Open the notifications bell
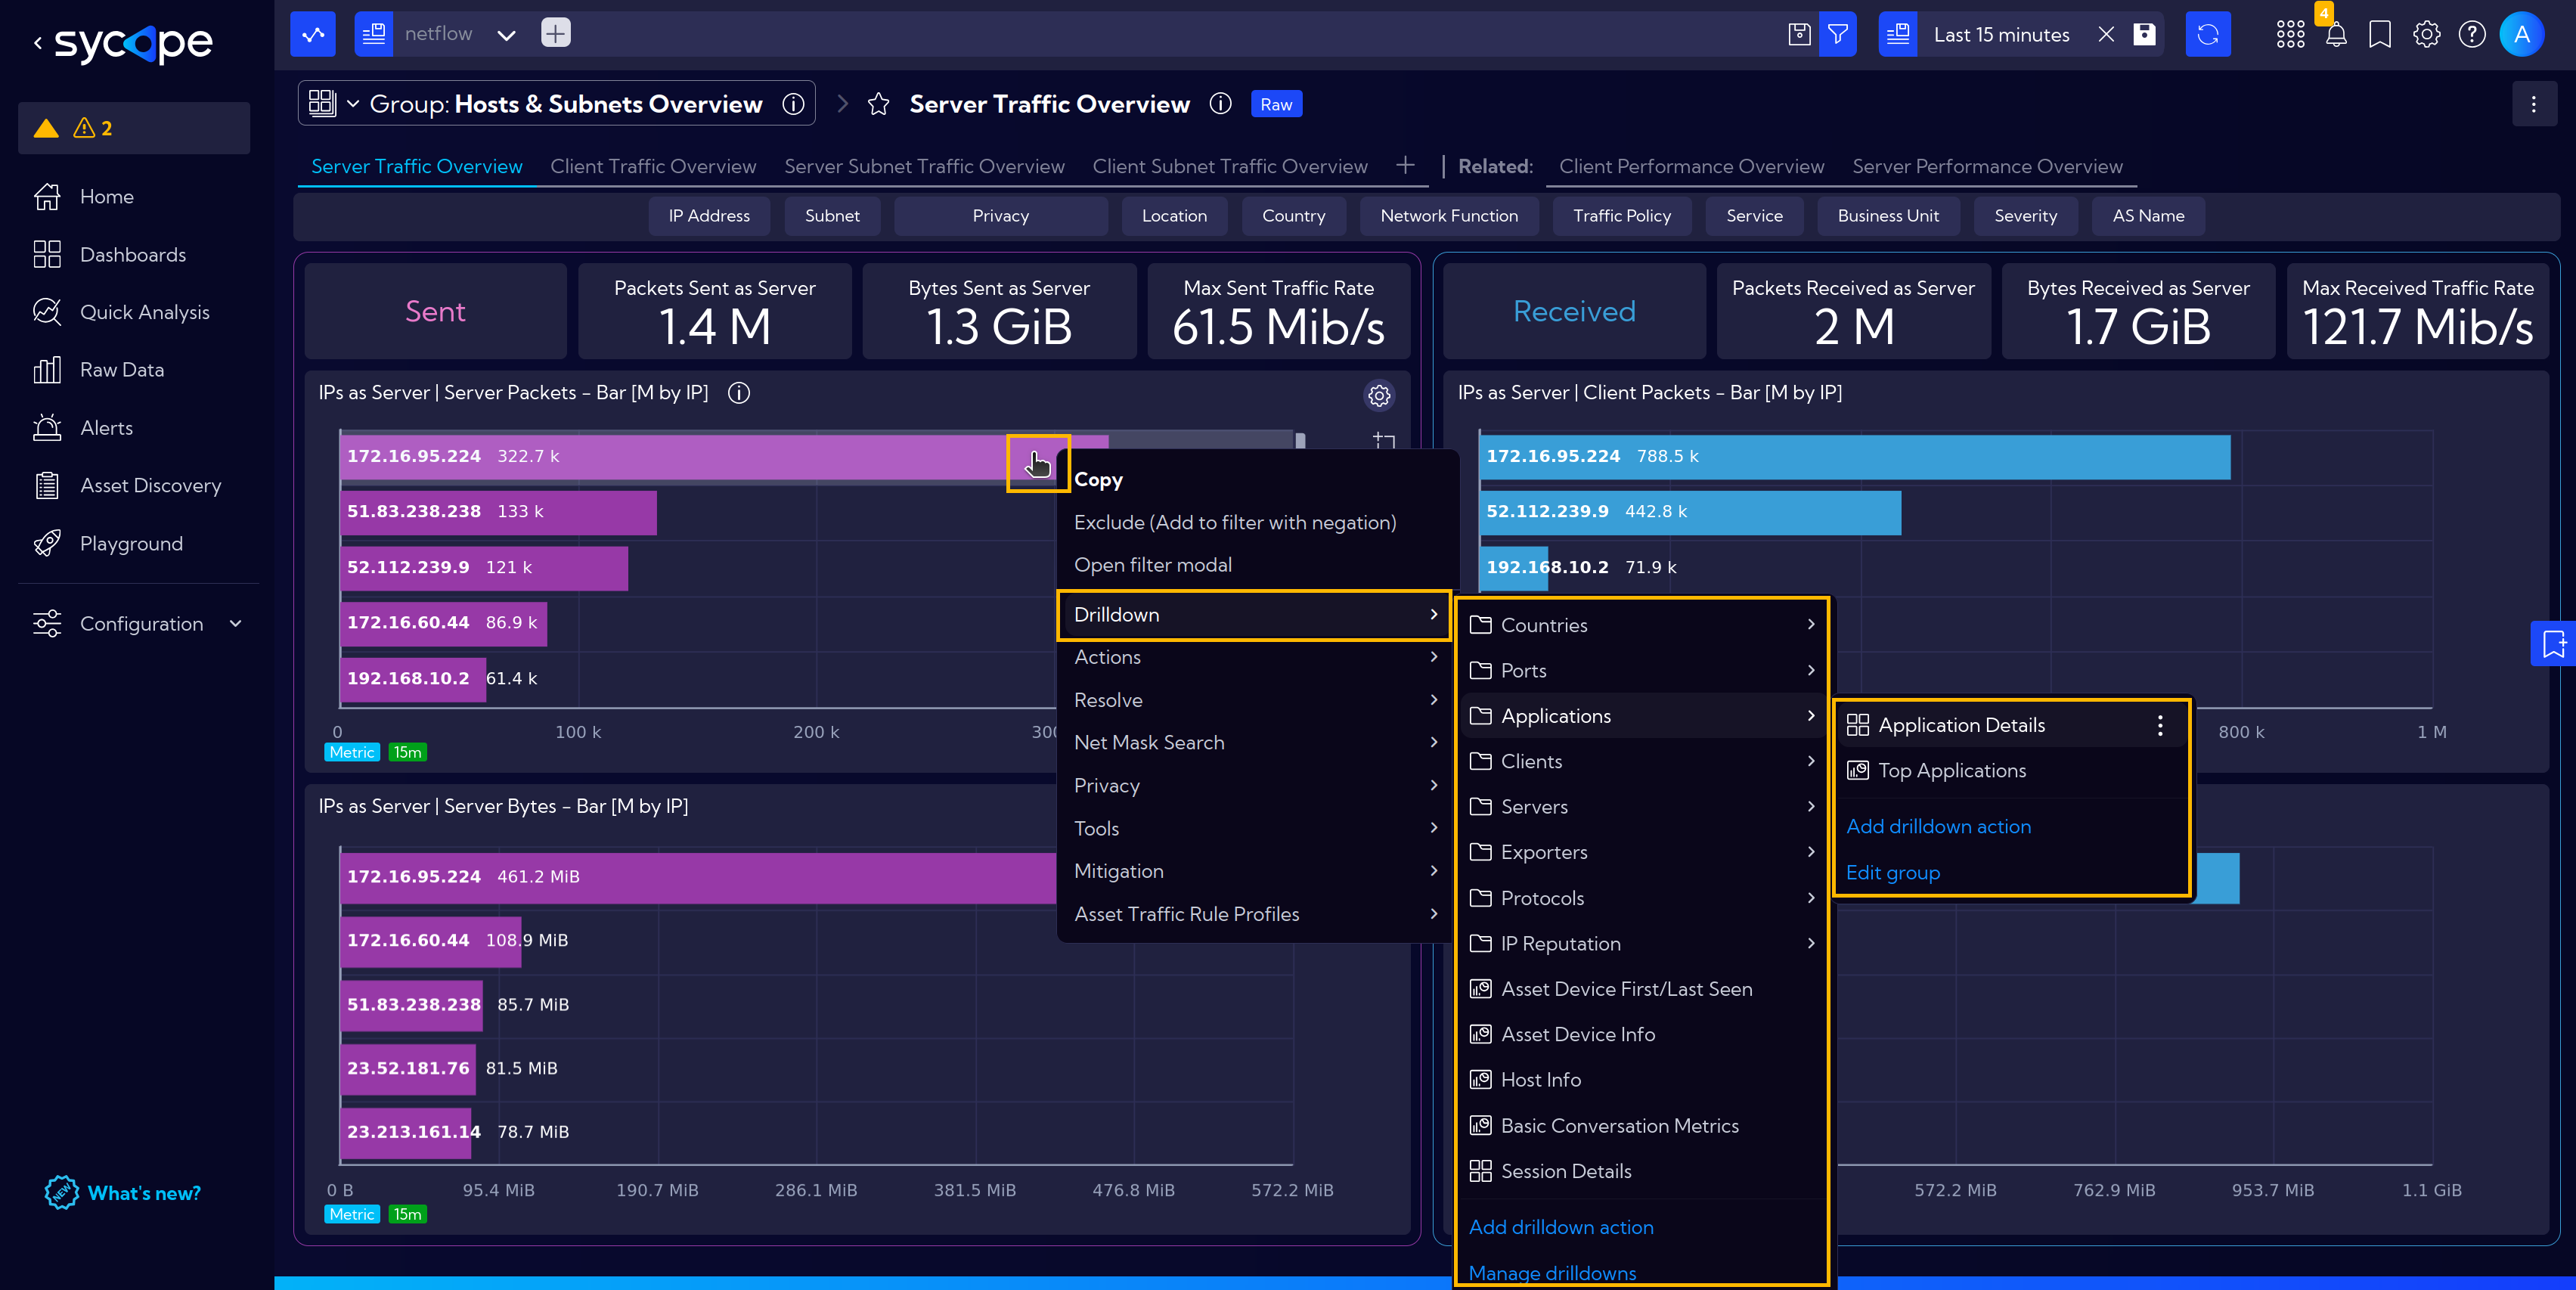2576x1290 pixels. (x=2336, y=35)
